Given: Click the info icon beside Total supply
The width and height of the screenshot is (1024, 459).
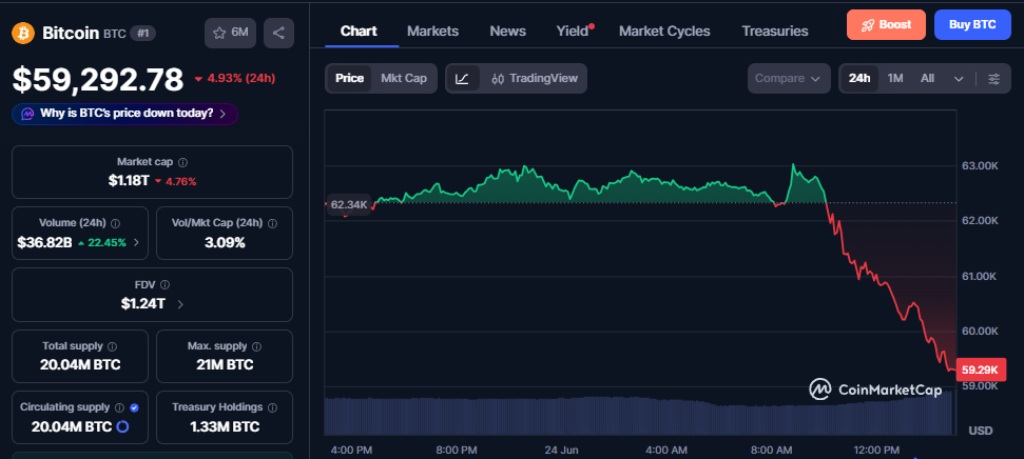Looking at the screenshot, I should [x=112, y=346].
